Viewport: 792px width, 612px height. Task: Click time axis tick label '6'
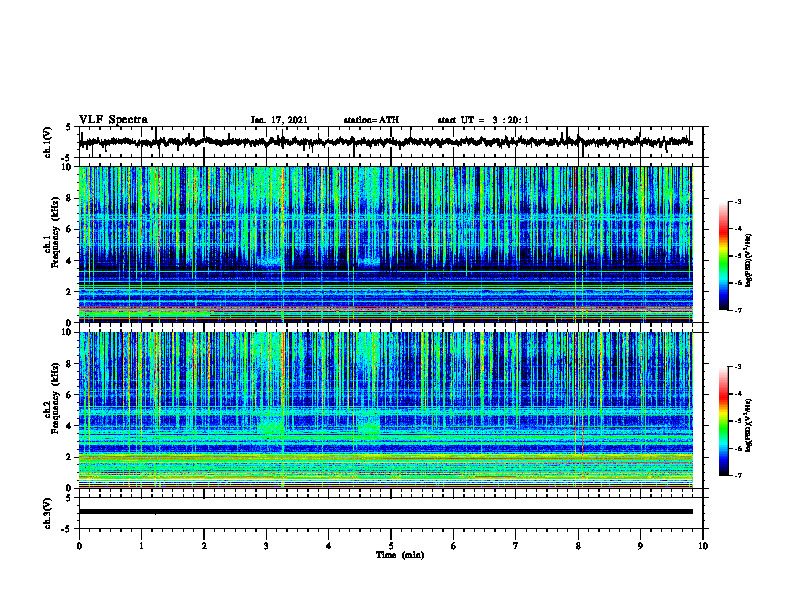point(454,546)
